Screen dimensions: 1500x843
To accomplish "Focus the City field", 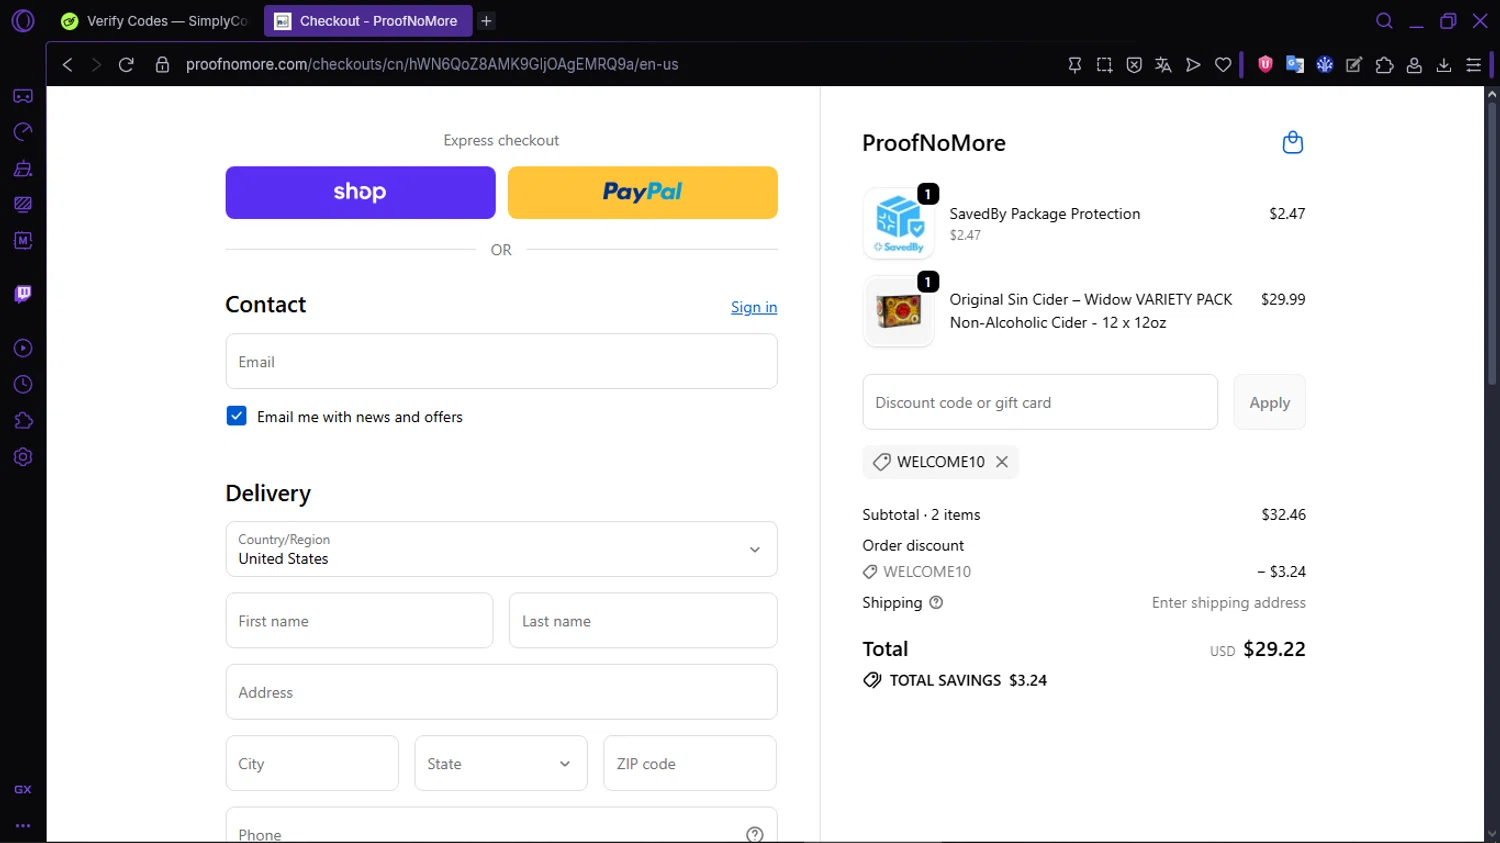I will (312, 763).
